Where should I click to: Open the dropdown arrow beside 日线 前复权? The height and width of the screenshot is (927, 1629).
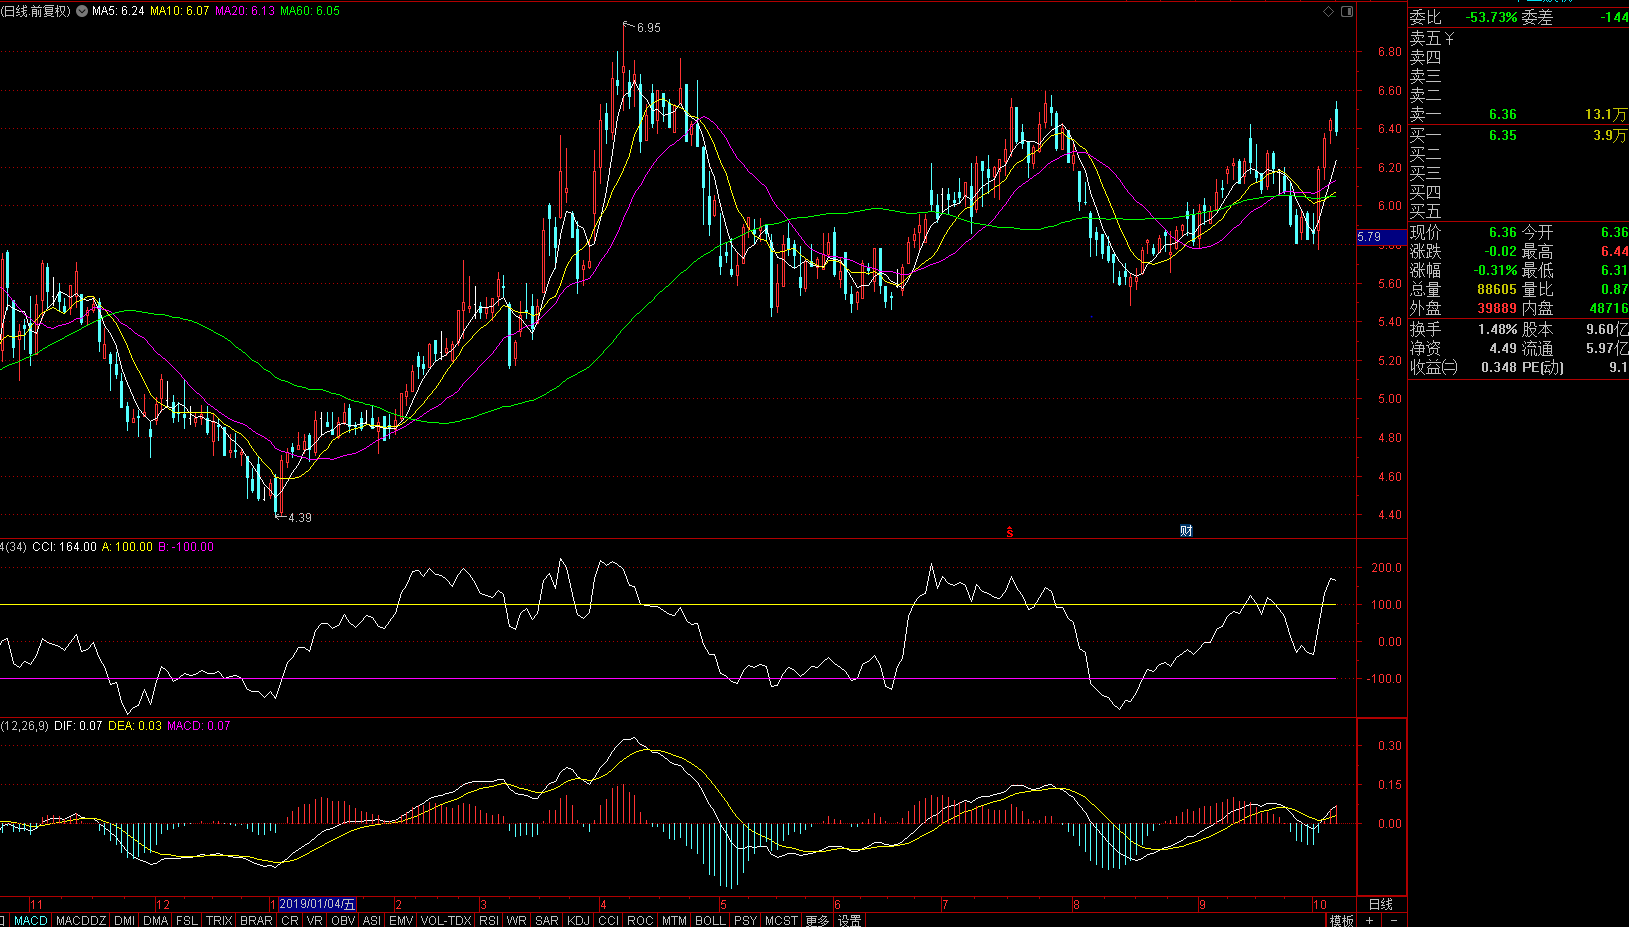82,12
